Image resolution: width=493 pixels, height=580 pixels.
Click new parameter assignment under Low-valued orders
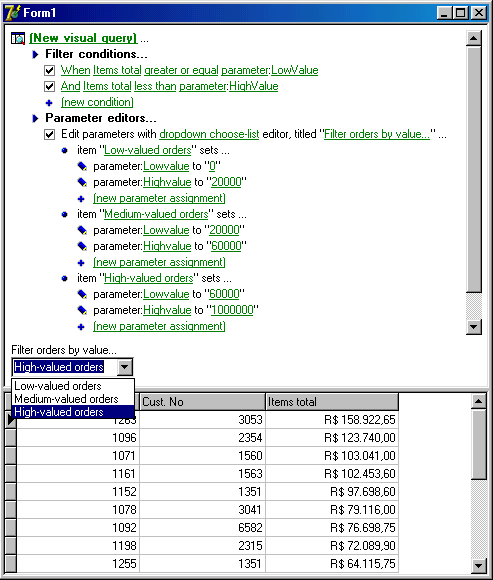pos(159,198)
